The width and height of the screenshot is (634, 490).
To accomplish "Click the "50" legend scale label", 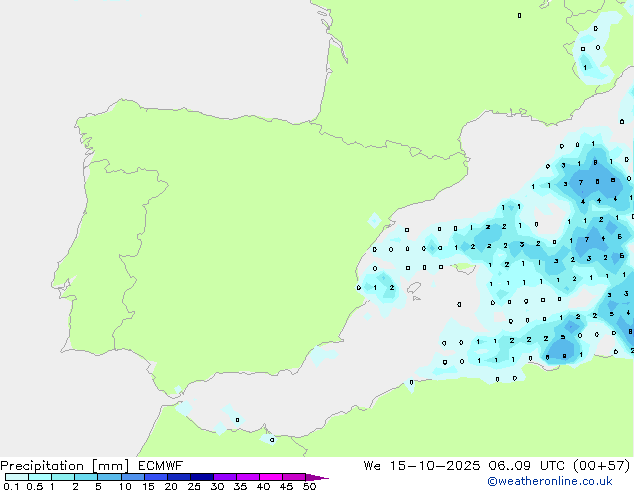I will click(309, 486).
